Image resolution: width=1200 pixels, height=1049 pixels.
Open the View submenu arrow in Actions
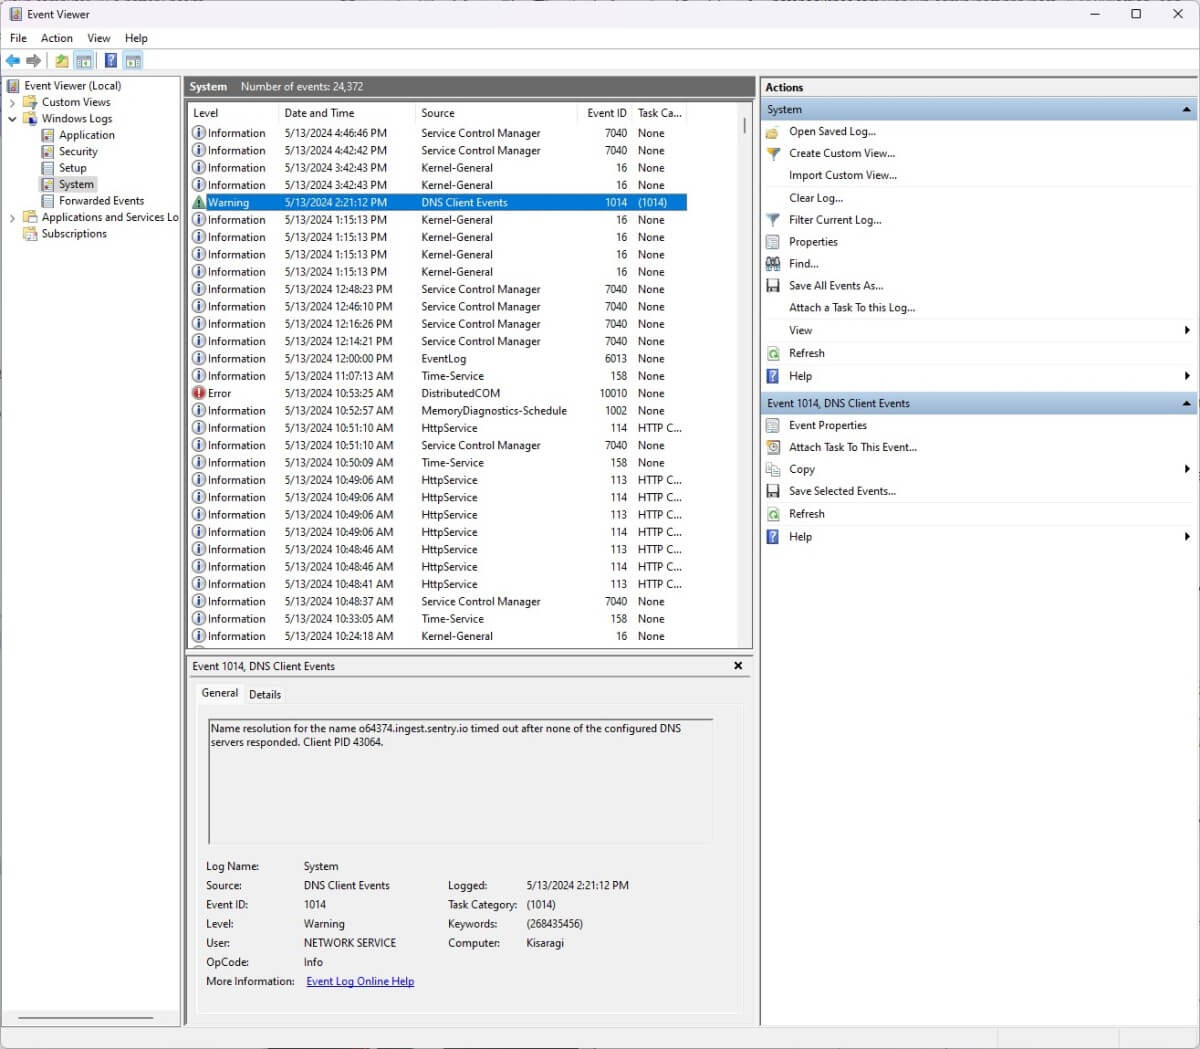point(1187,331)
